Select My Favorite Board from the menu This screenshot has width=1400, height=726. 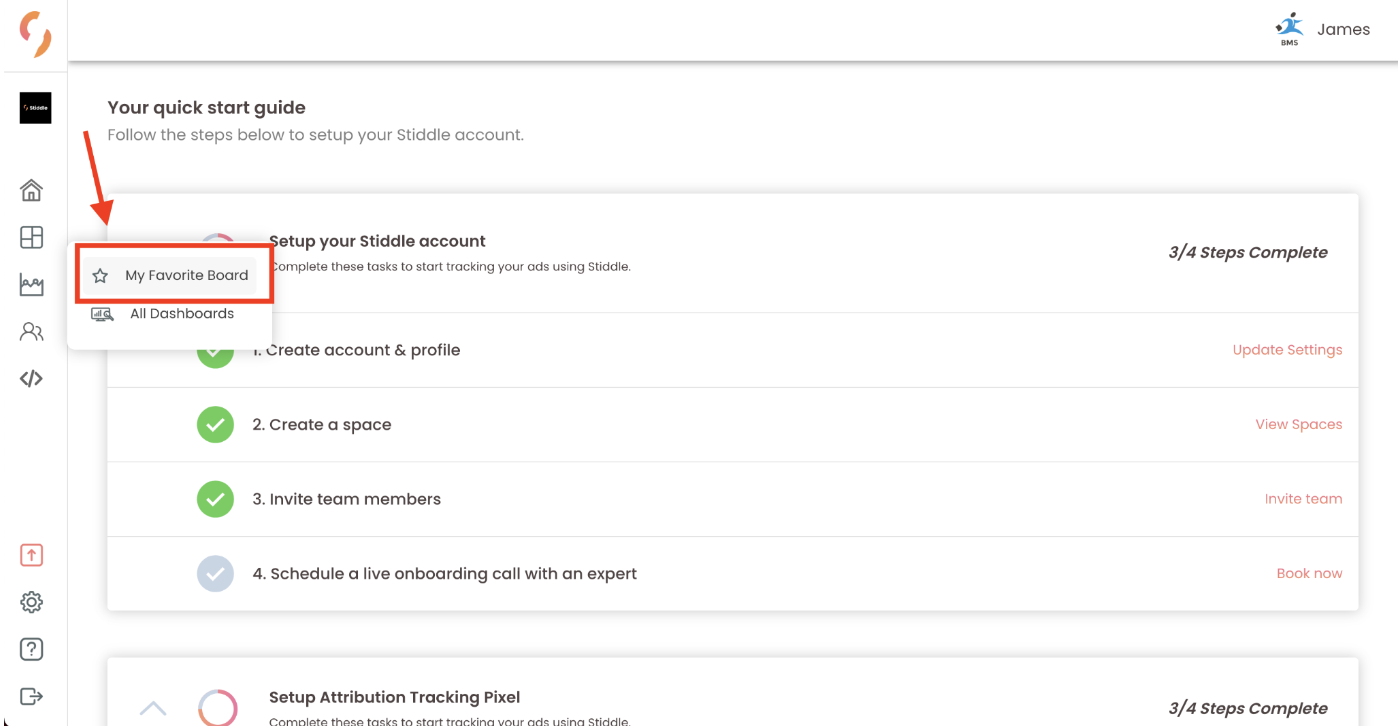click(170, 275)
